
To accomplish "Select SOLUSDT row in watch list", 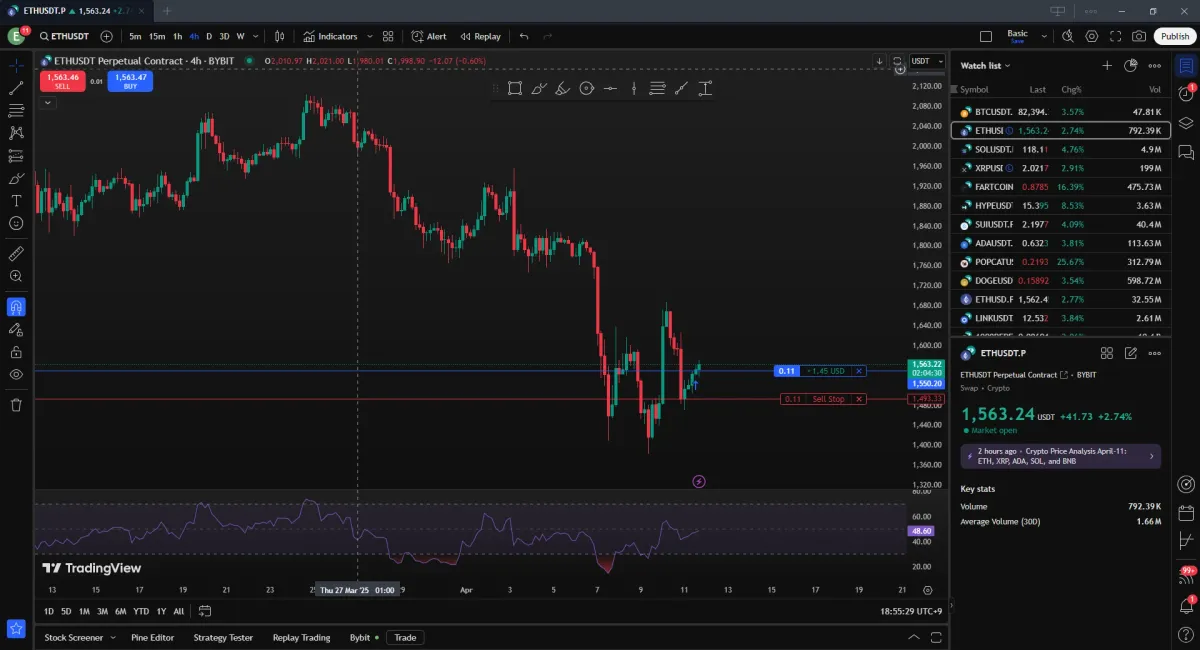I will (1060, 149).
